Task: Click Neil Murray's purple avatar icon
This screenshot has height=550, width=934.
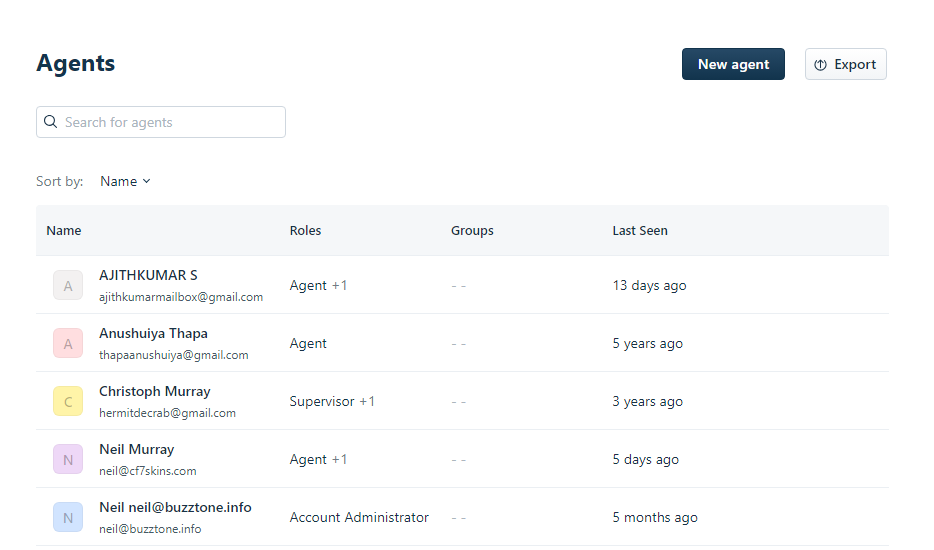Action: click(68, 459)
